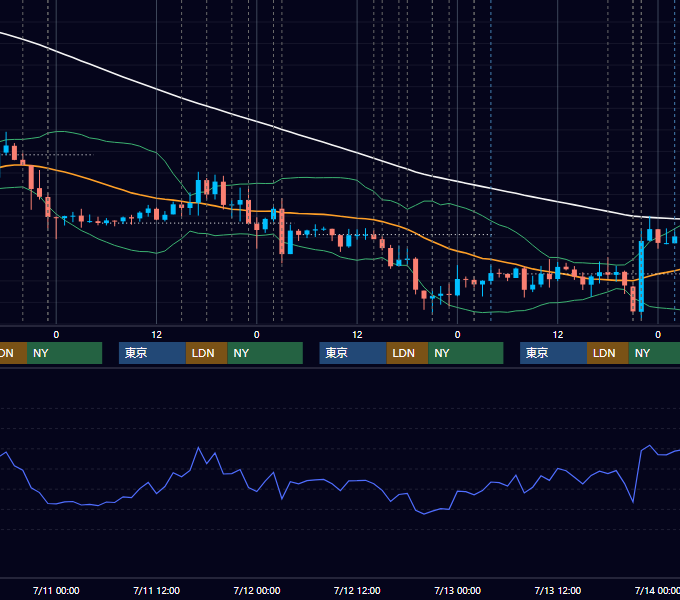Select the NY session block starting 7/11 evening
680x600 pixels.
pos(265,353)
